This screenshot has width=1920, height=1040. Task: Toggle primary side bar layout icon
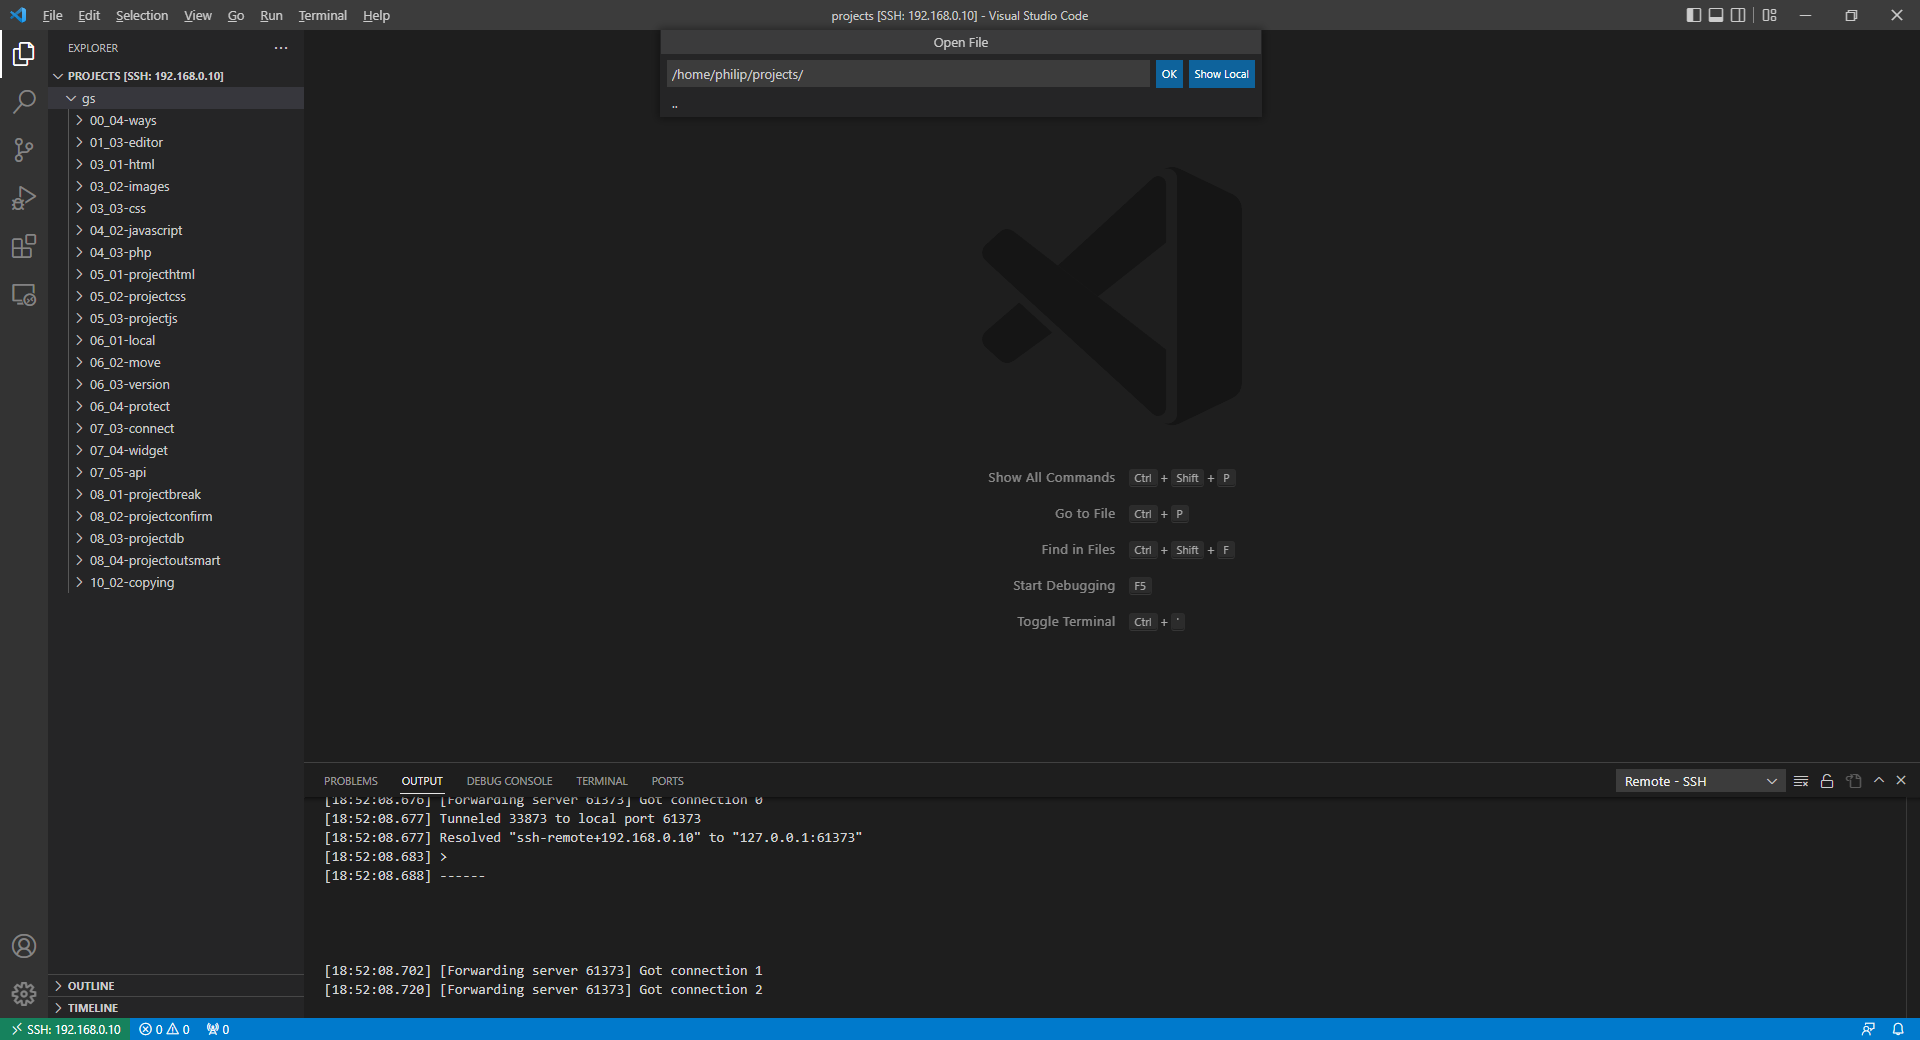1693,15
